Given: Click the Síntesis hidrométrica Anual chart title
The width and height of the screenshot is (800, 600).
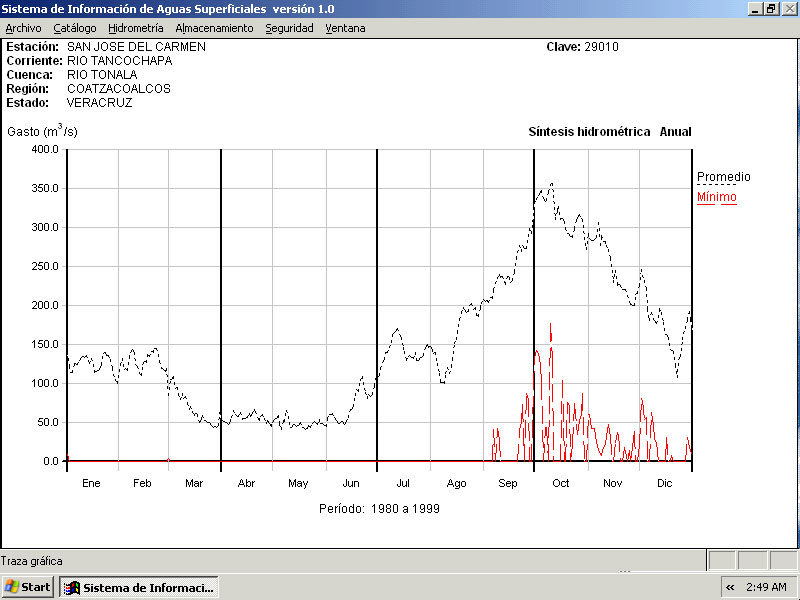Looking at the screenshot, I should (x=609, y=132).
